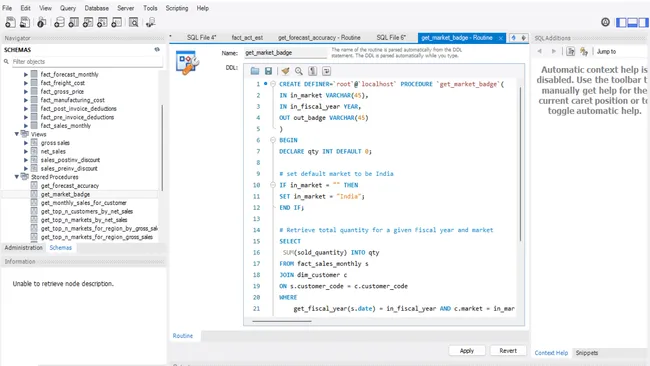Click the DDL open file folder icon

coord(255,71)
